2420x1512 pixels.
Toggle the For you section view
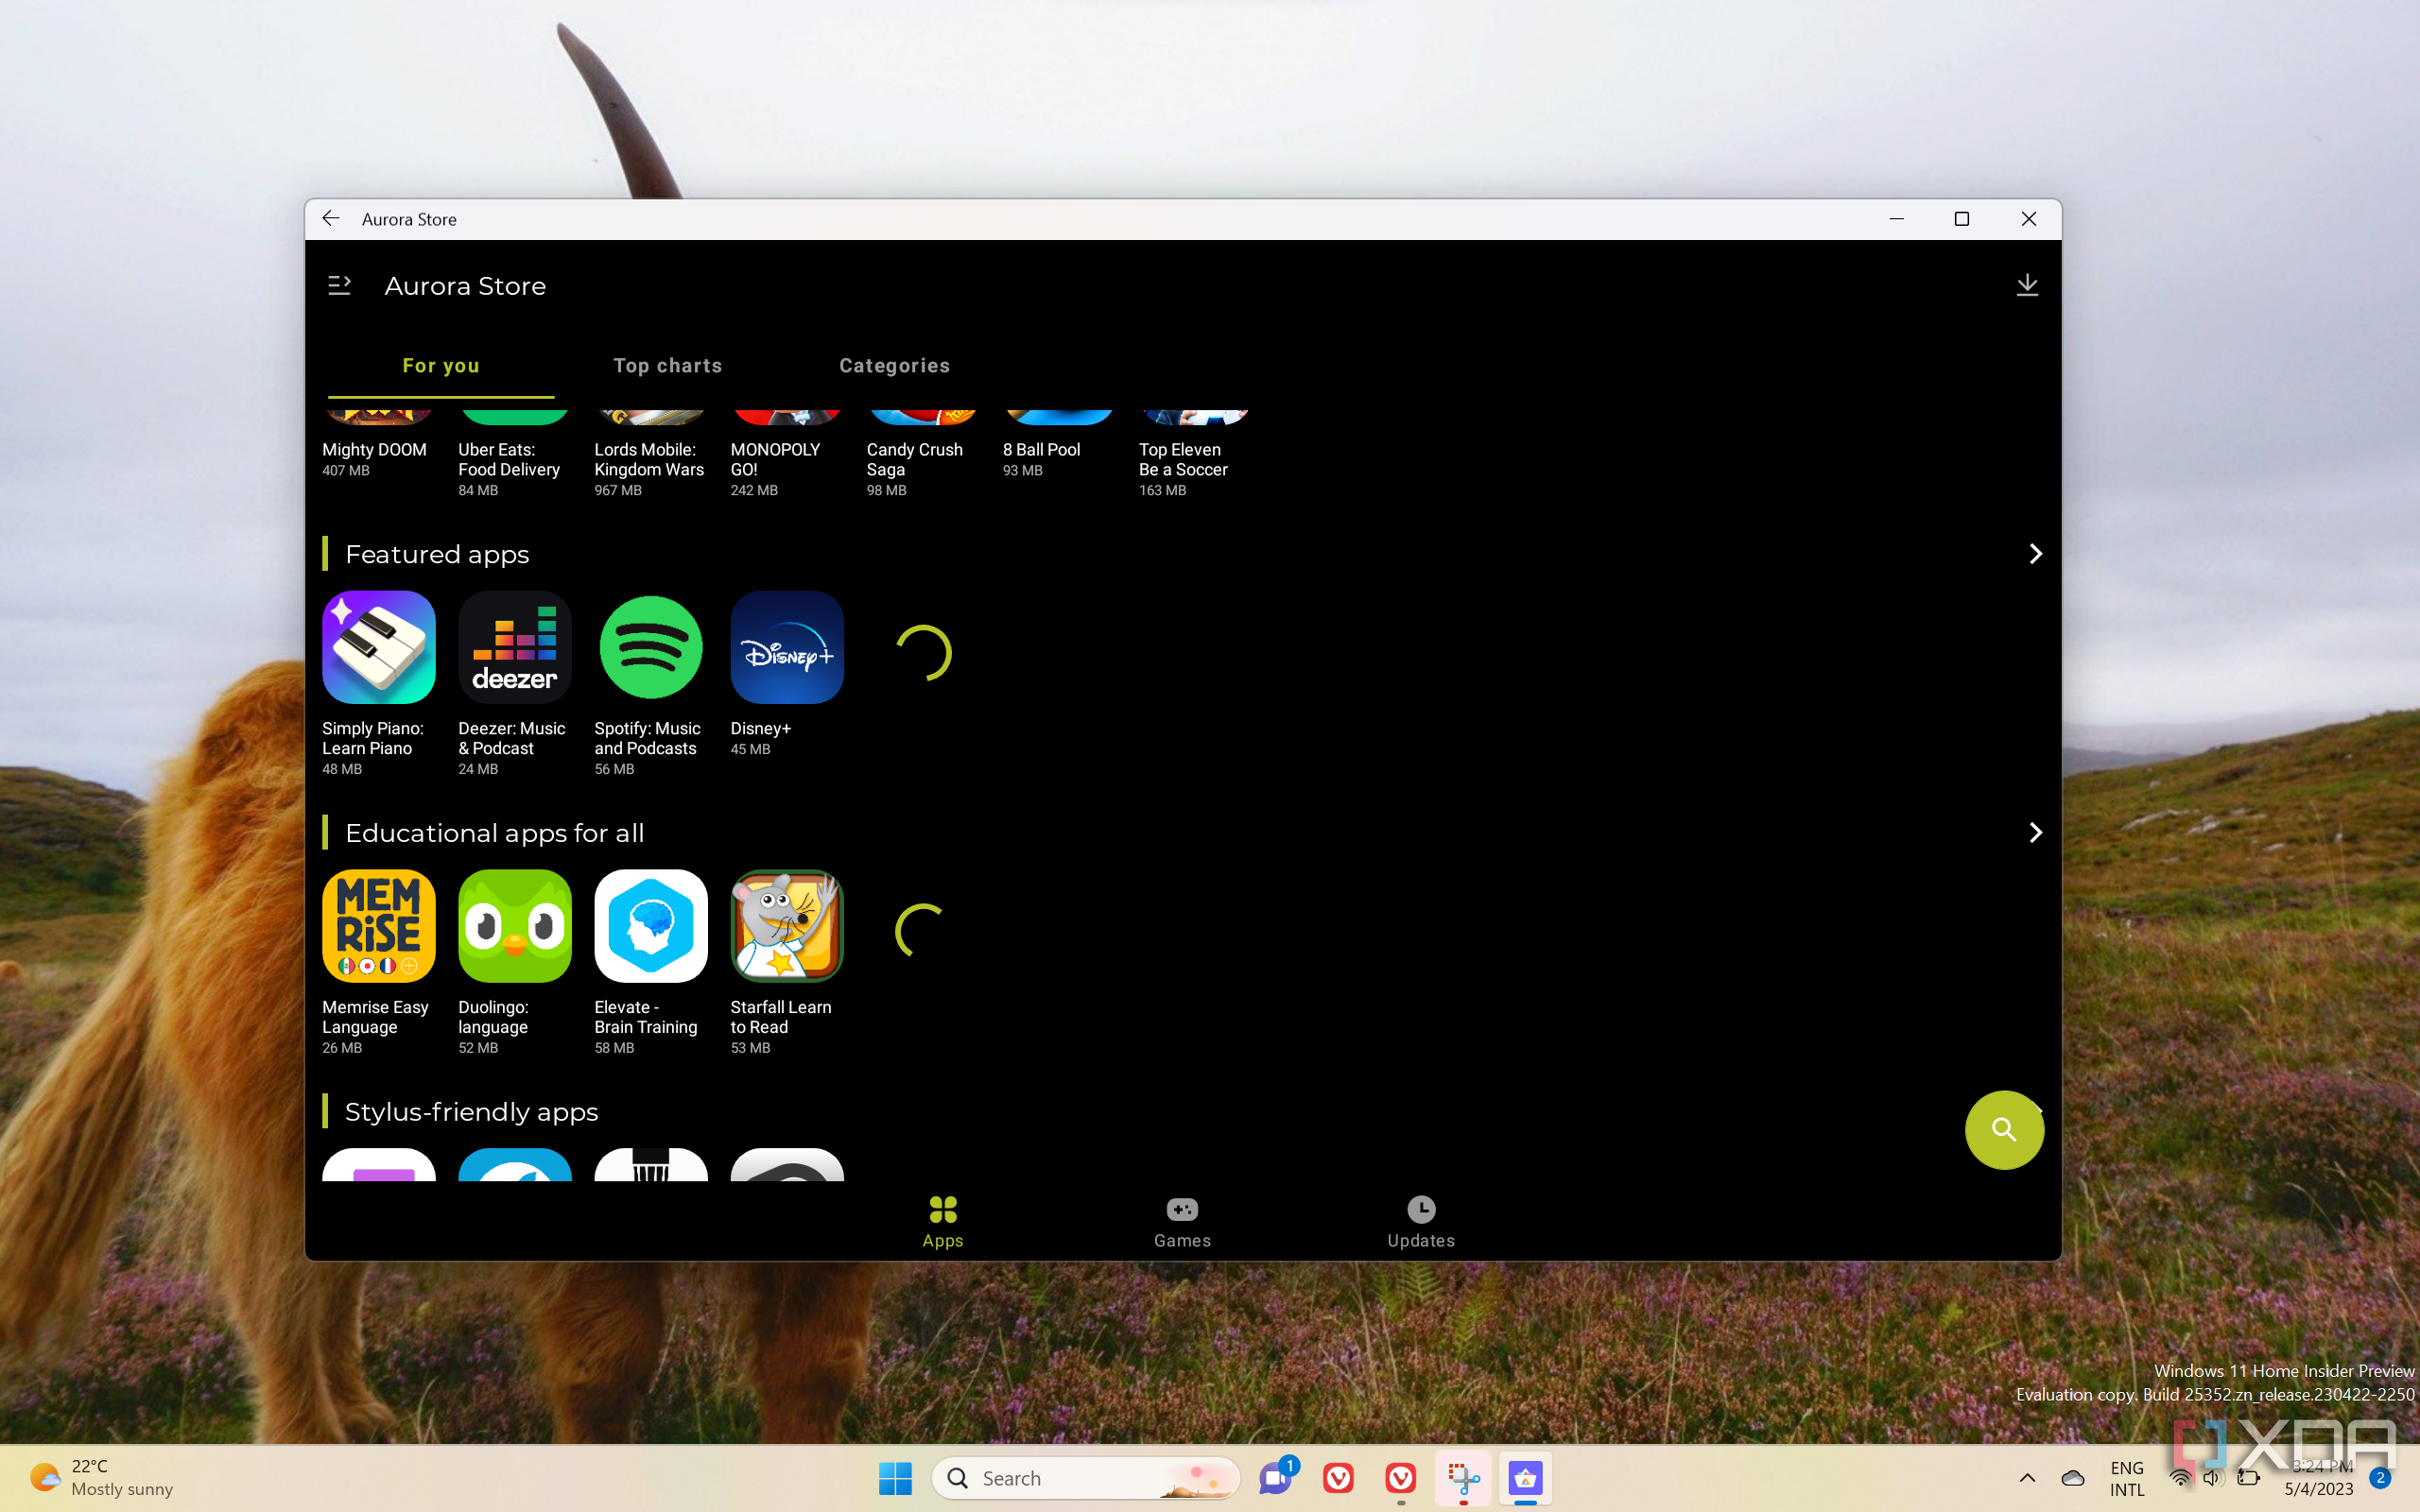439,366
